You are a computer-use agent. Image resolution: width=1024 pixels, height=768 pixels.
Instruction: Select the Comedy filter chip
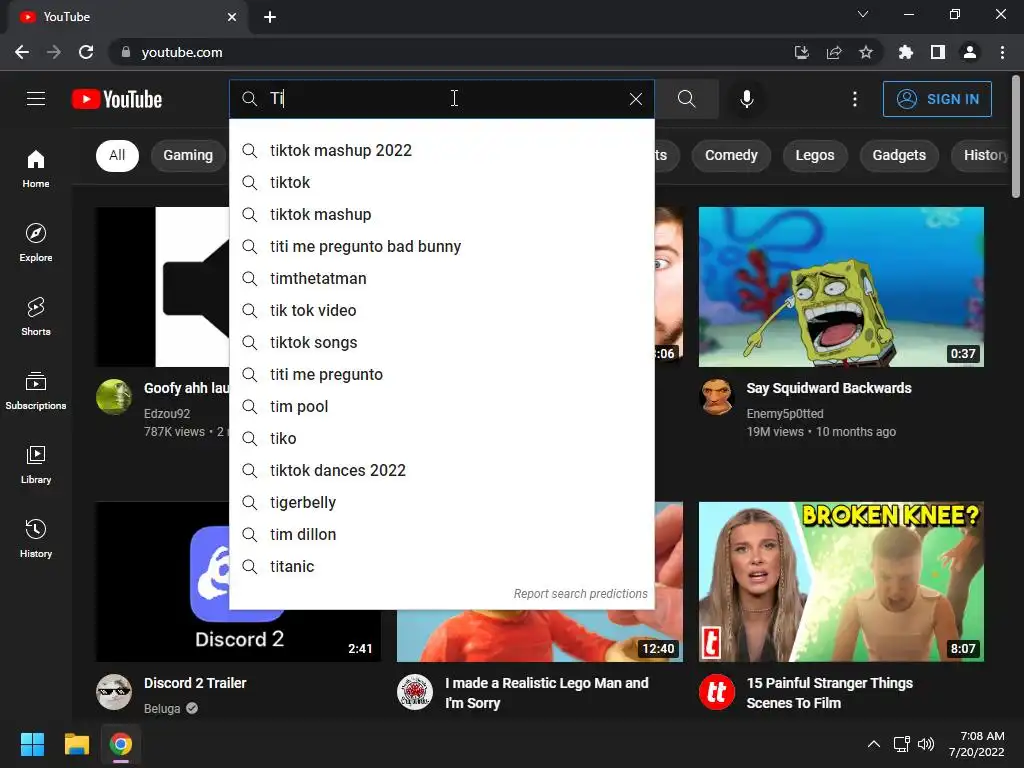731,155
